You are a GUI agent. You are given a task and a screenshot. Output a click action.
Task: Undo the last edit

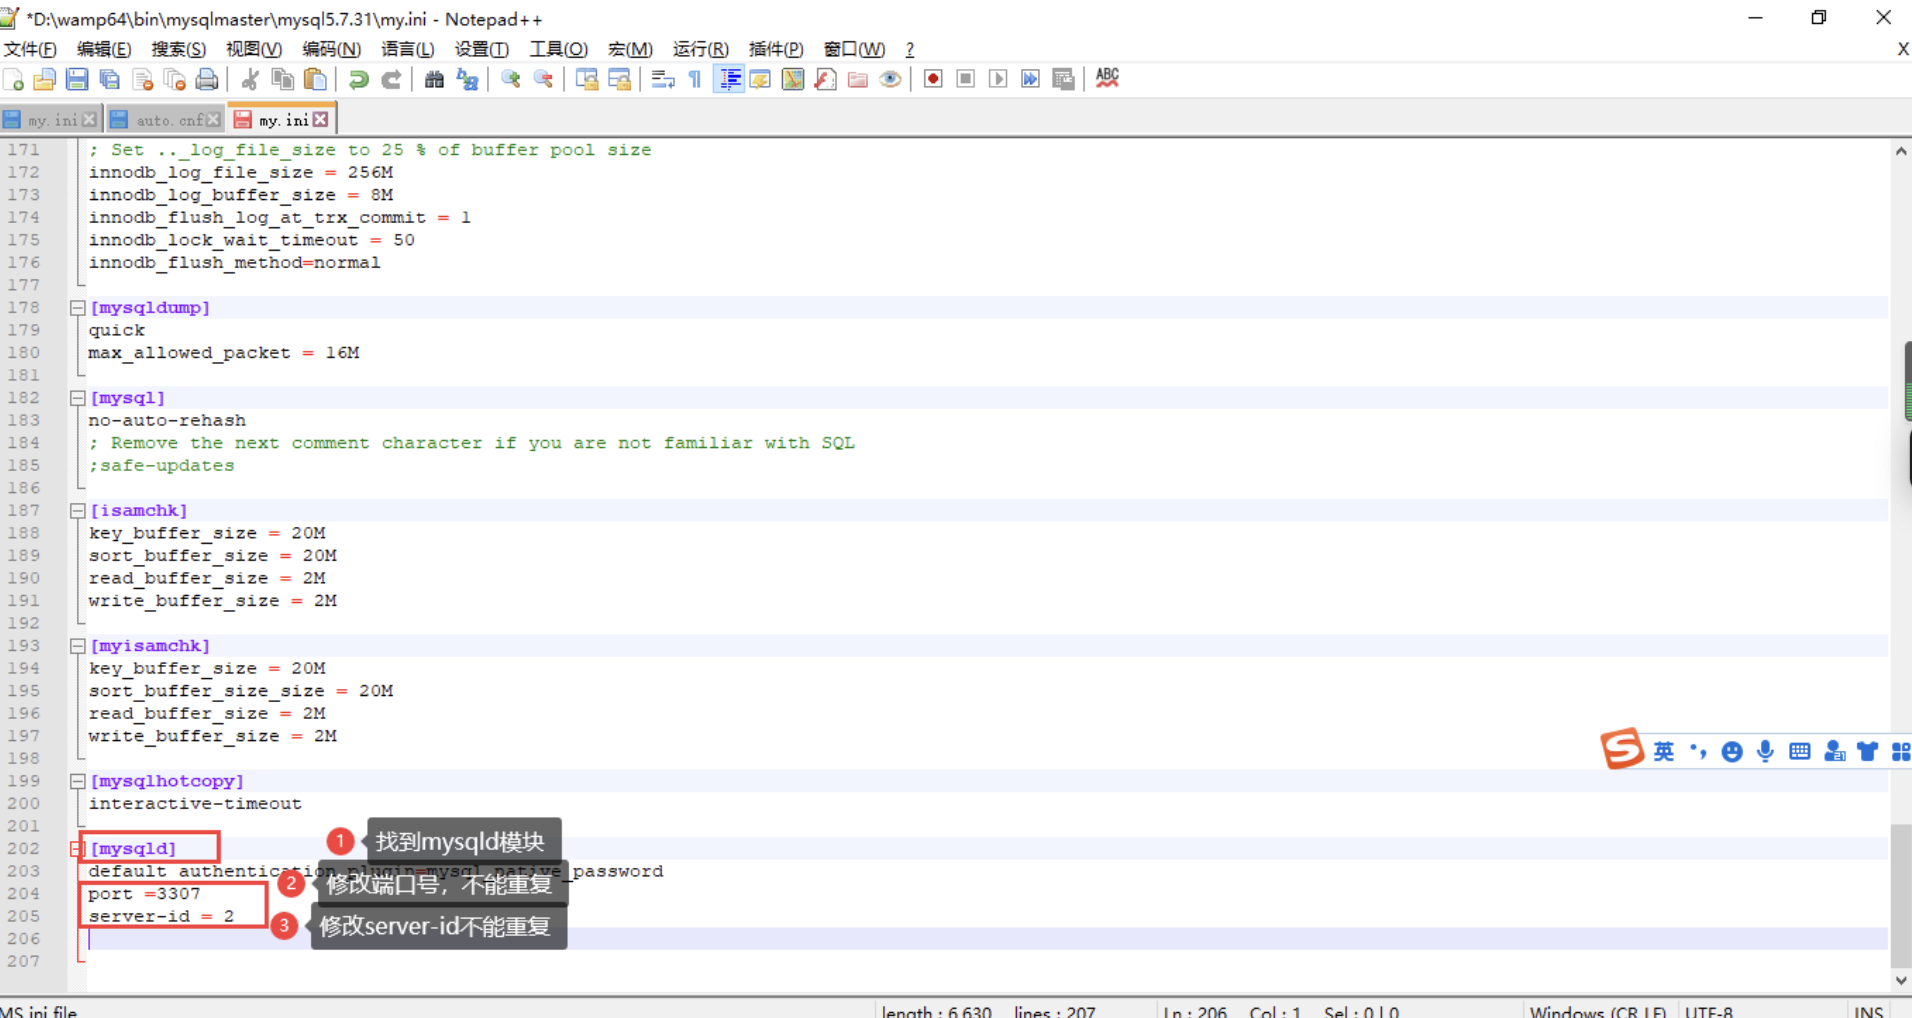click(x=358, y=79)
